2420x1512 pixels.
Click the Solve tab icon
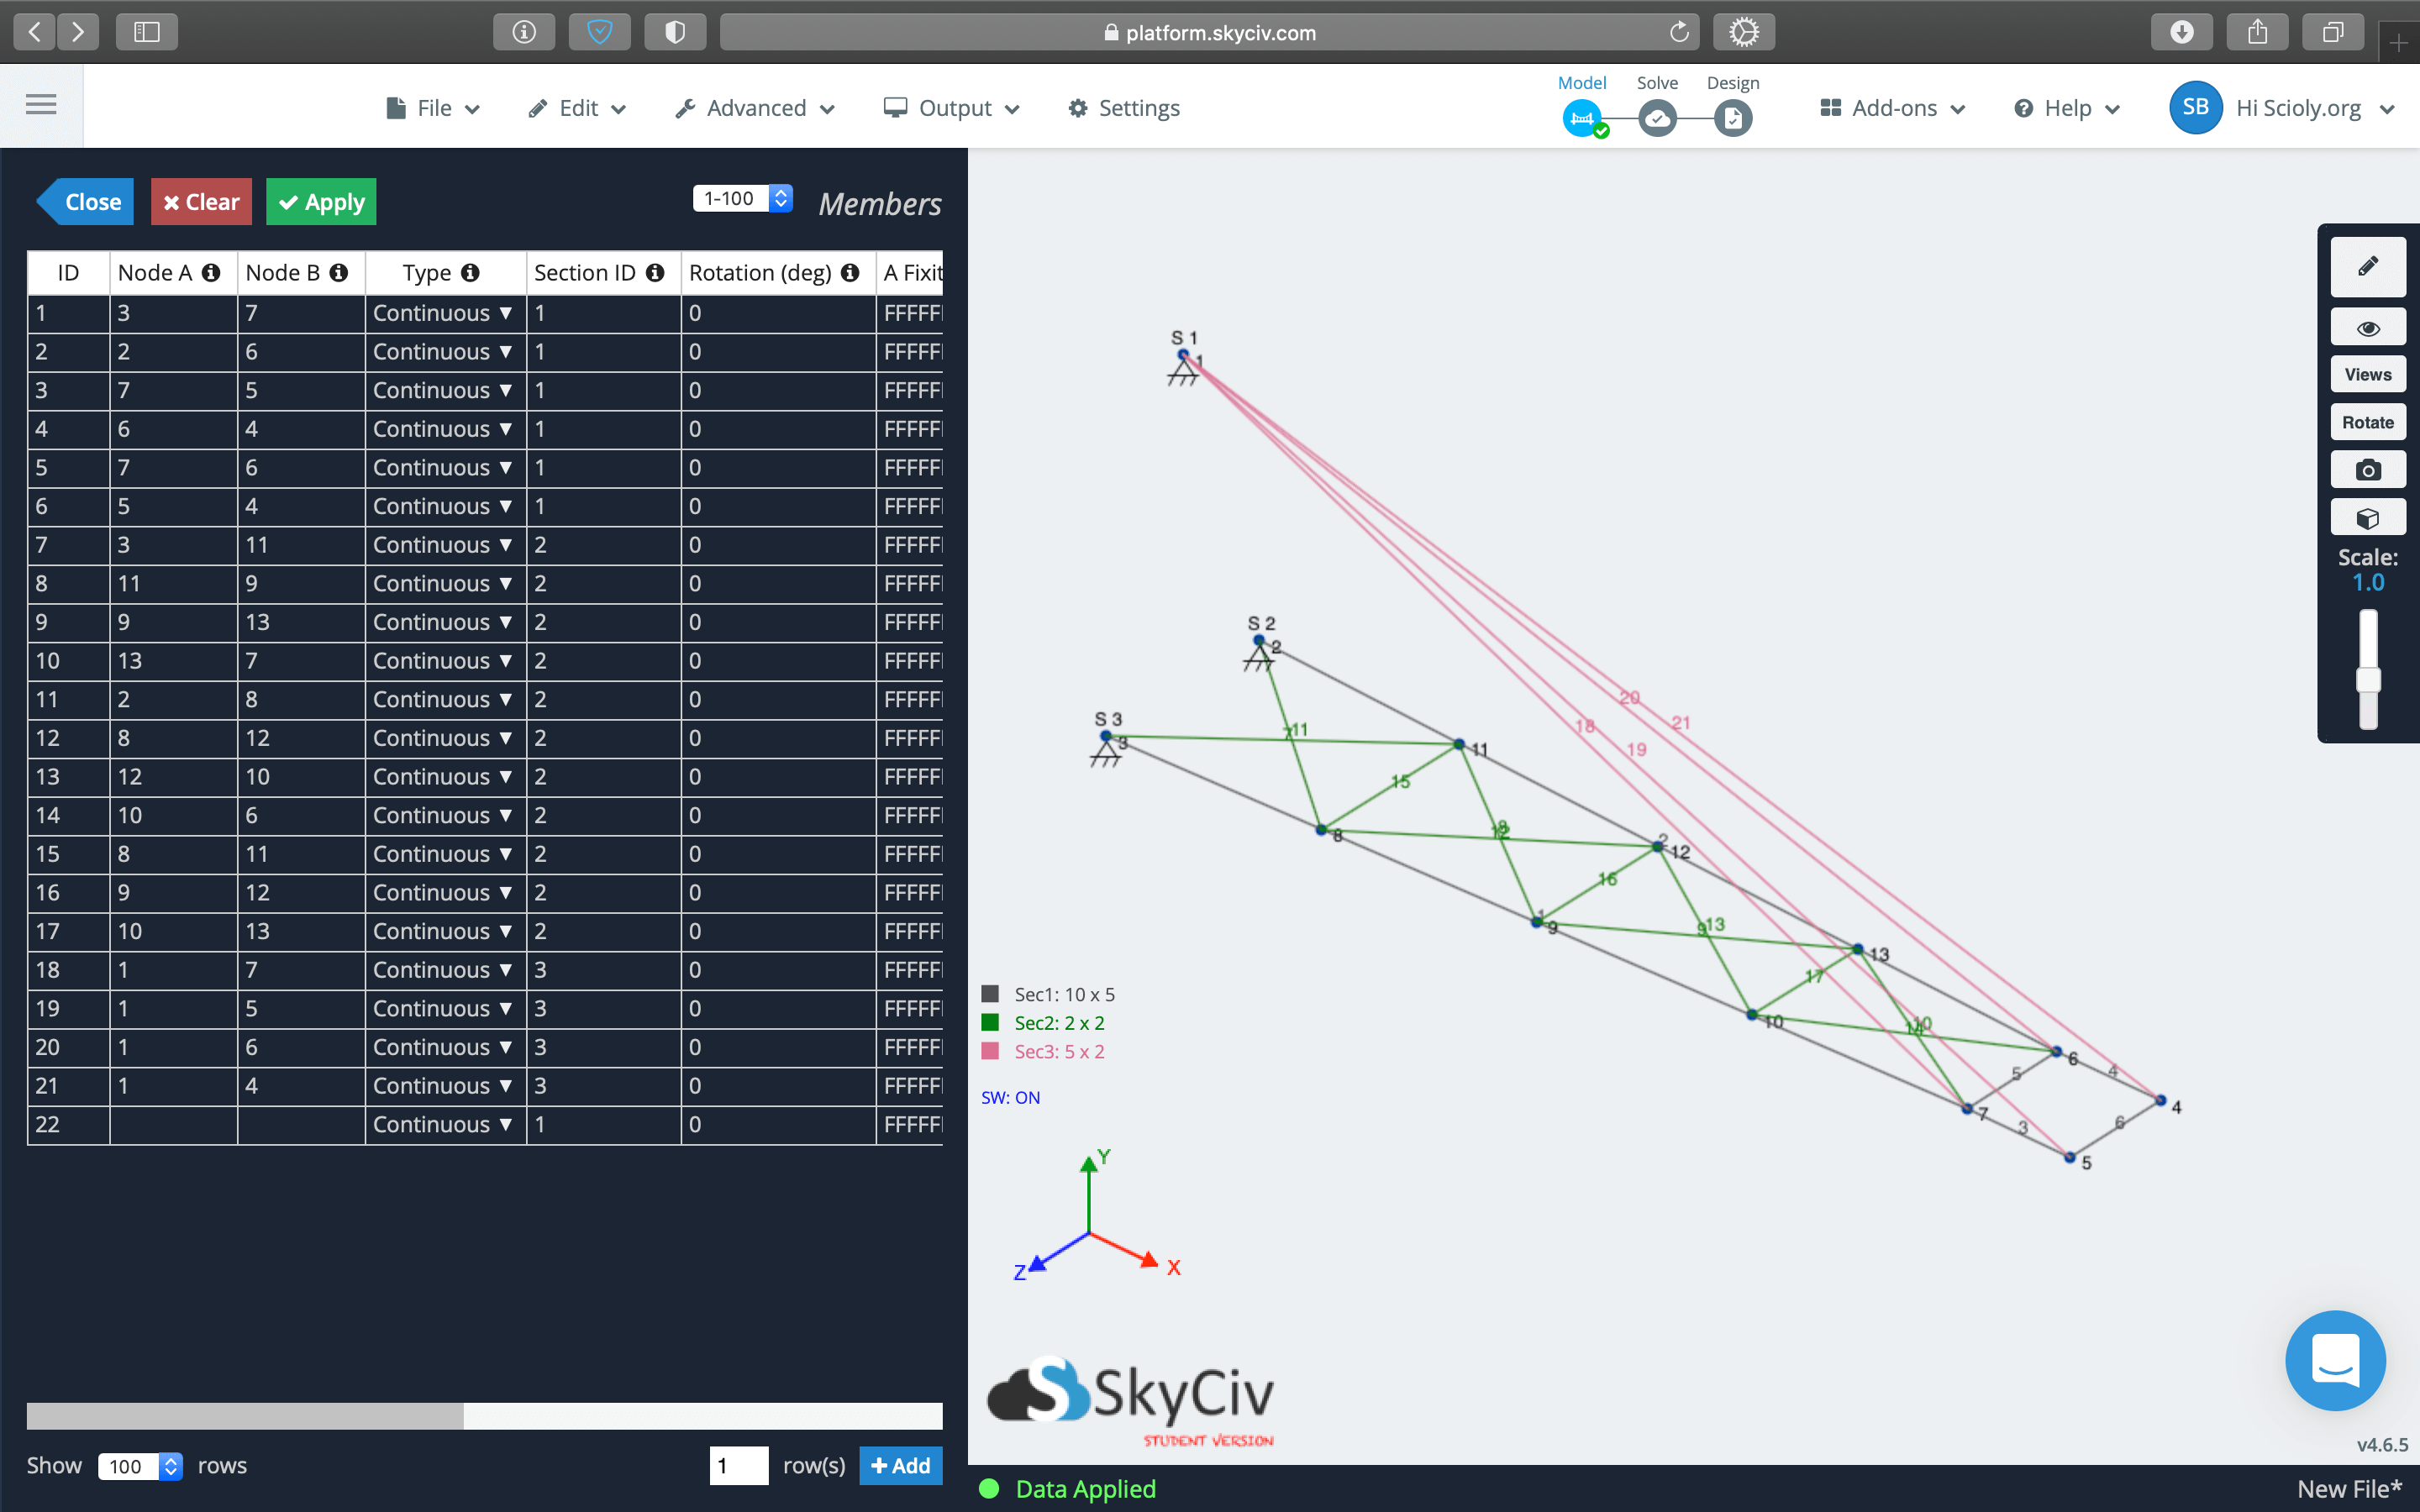coord(1657,118)
